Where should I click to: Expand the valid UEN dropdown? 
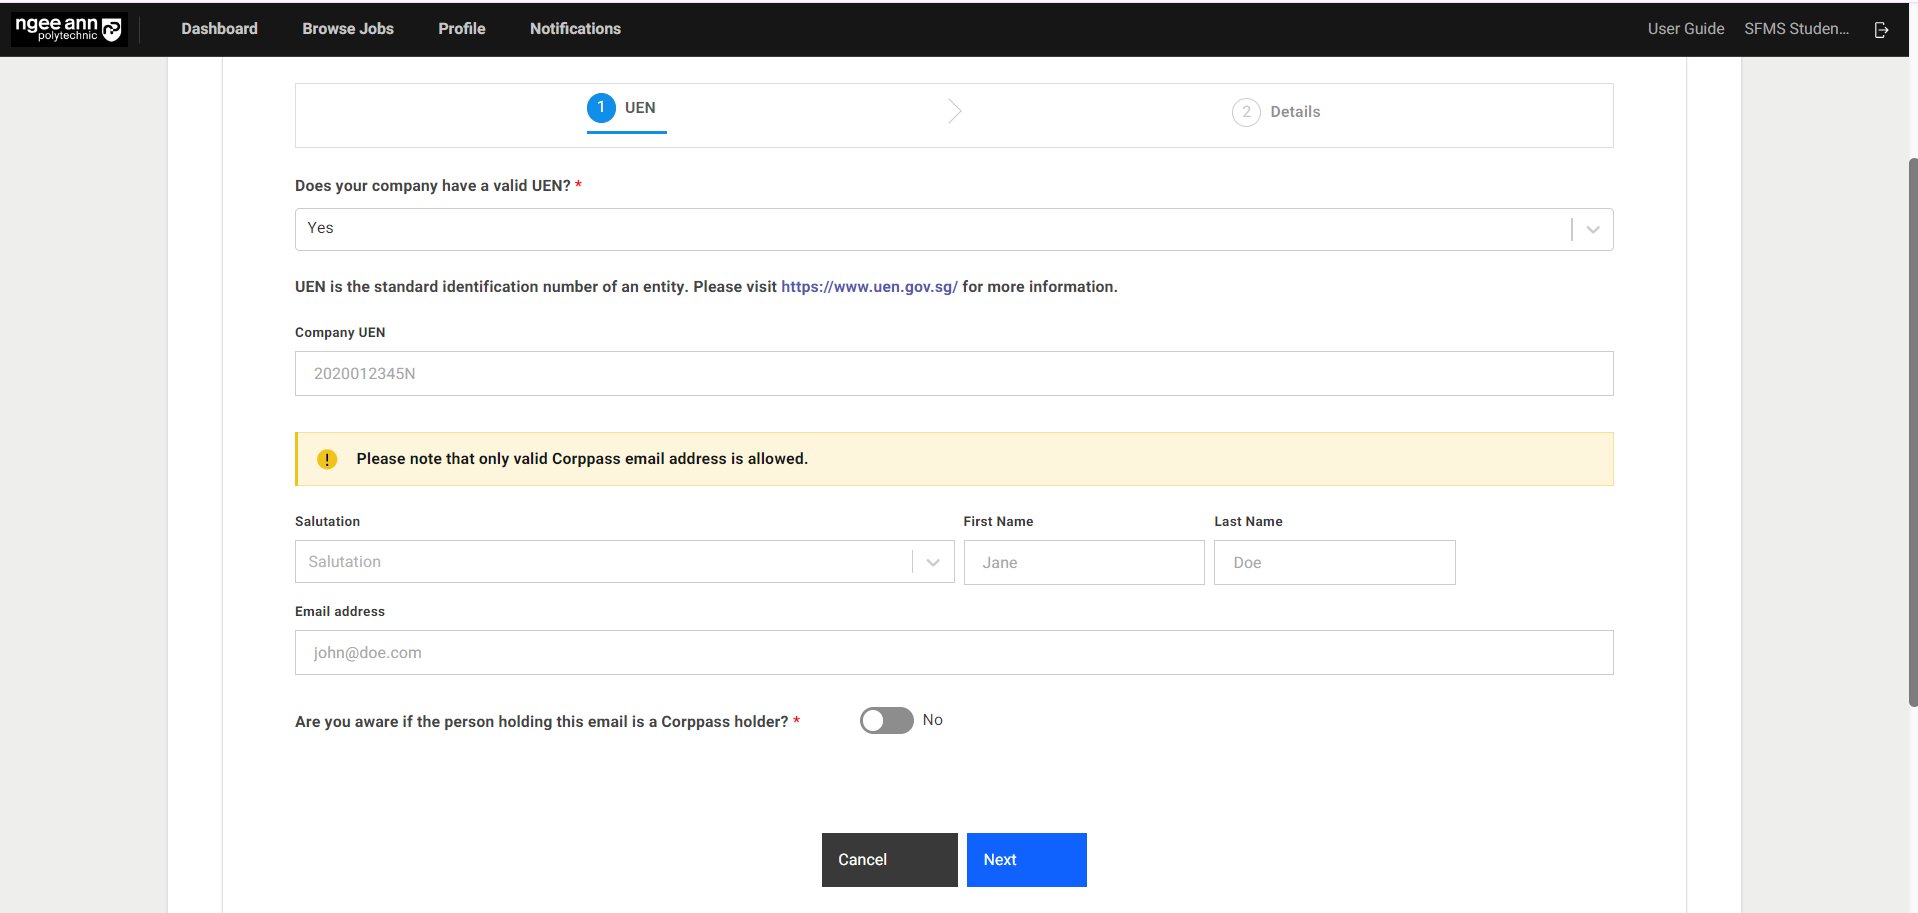[1592, 230]
